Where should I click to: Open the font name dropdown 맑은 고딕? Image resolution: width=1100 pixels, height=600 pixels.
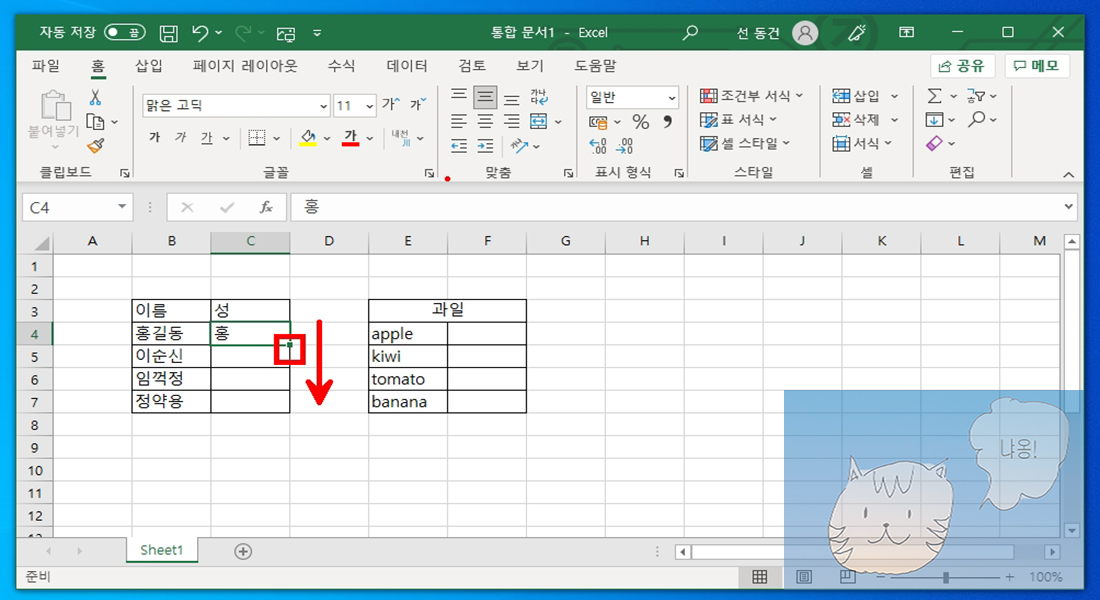(x=323, y=106)
